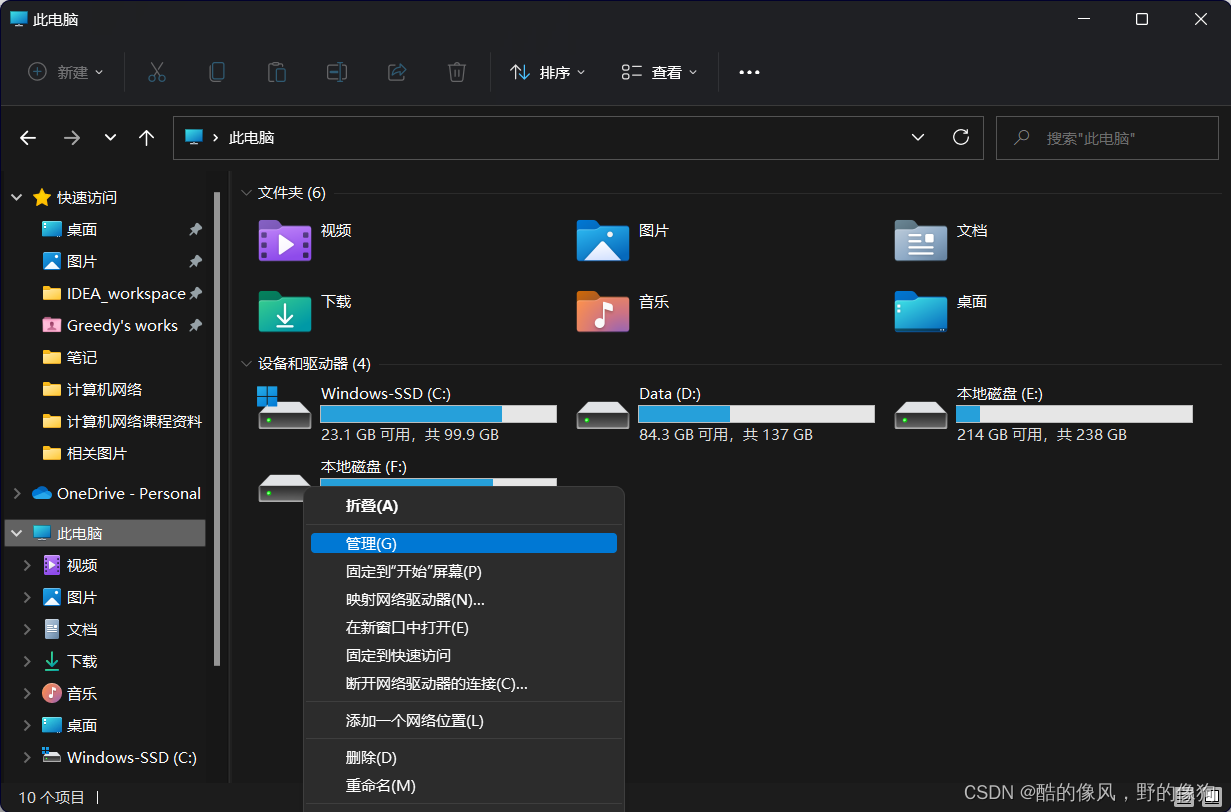The width and height of the screenshot is (1231, 812).
Task: Open the 排序 sort dropdown
Action: click(x=547, y=72)
